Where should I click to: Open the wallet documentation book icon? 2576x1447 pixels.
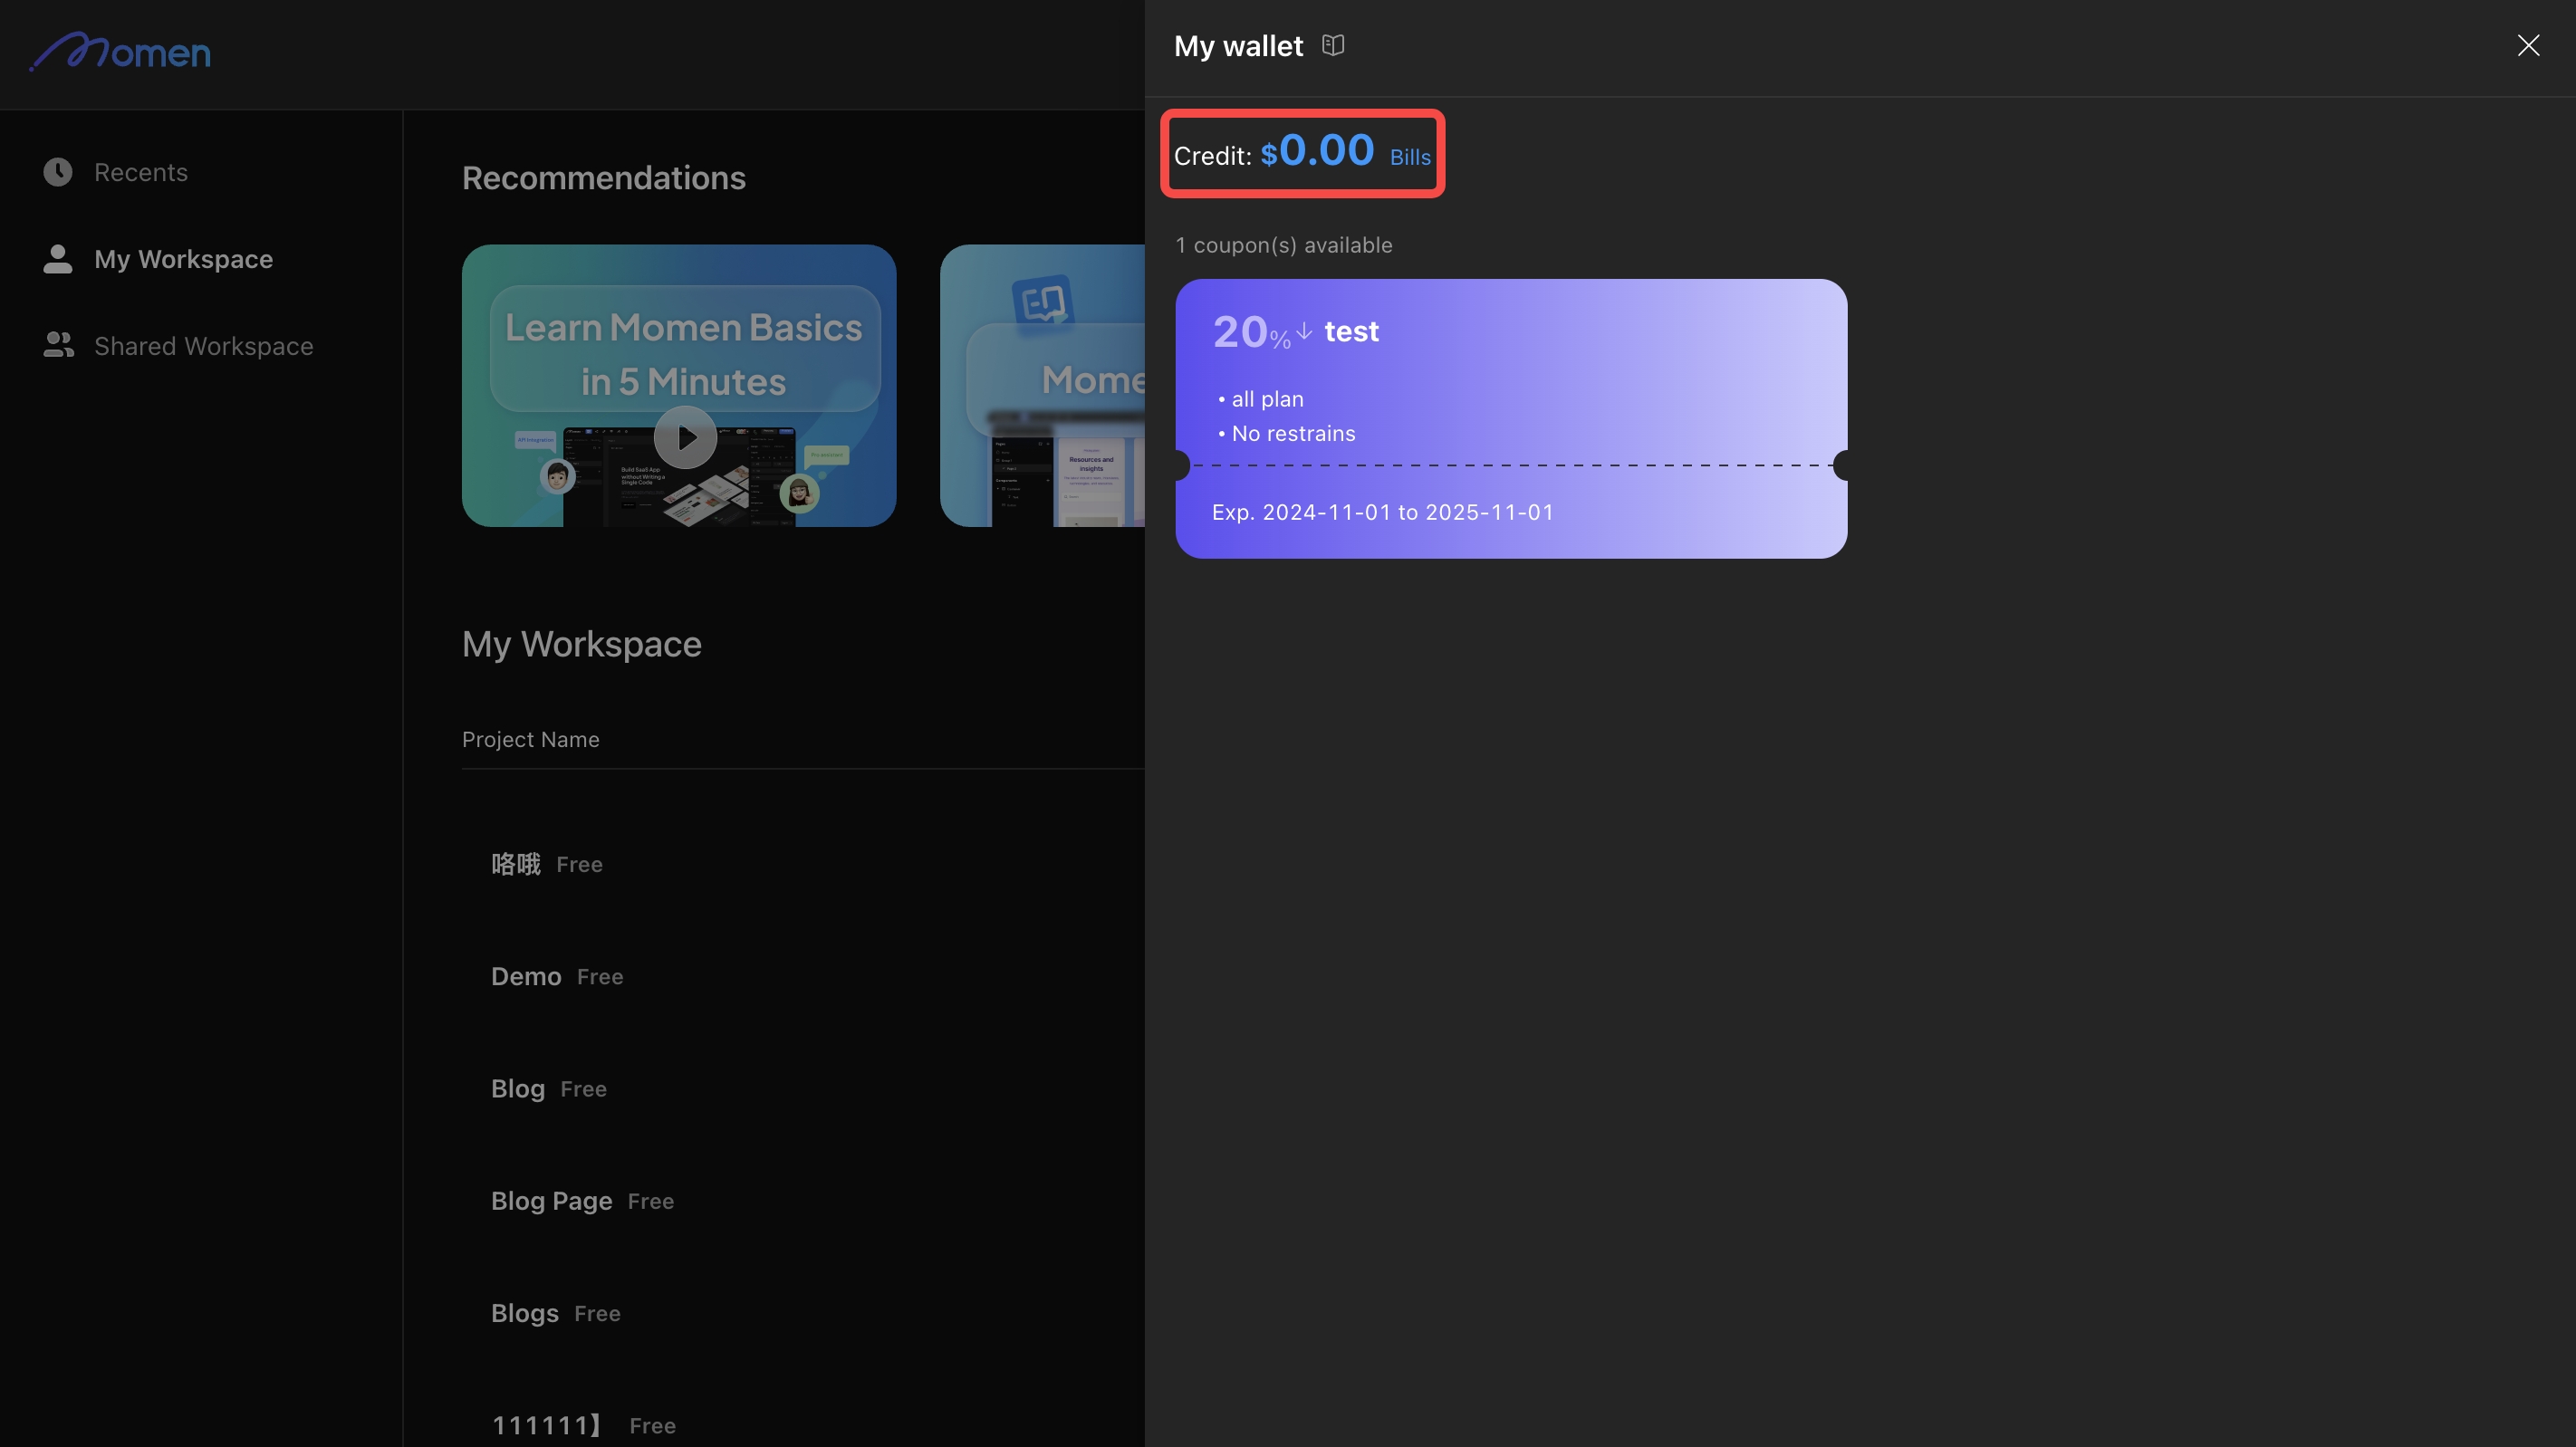pos(1332,45)
